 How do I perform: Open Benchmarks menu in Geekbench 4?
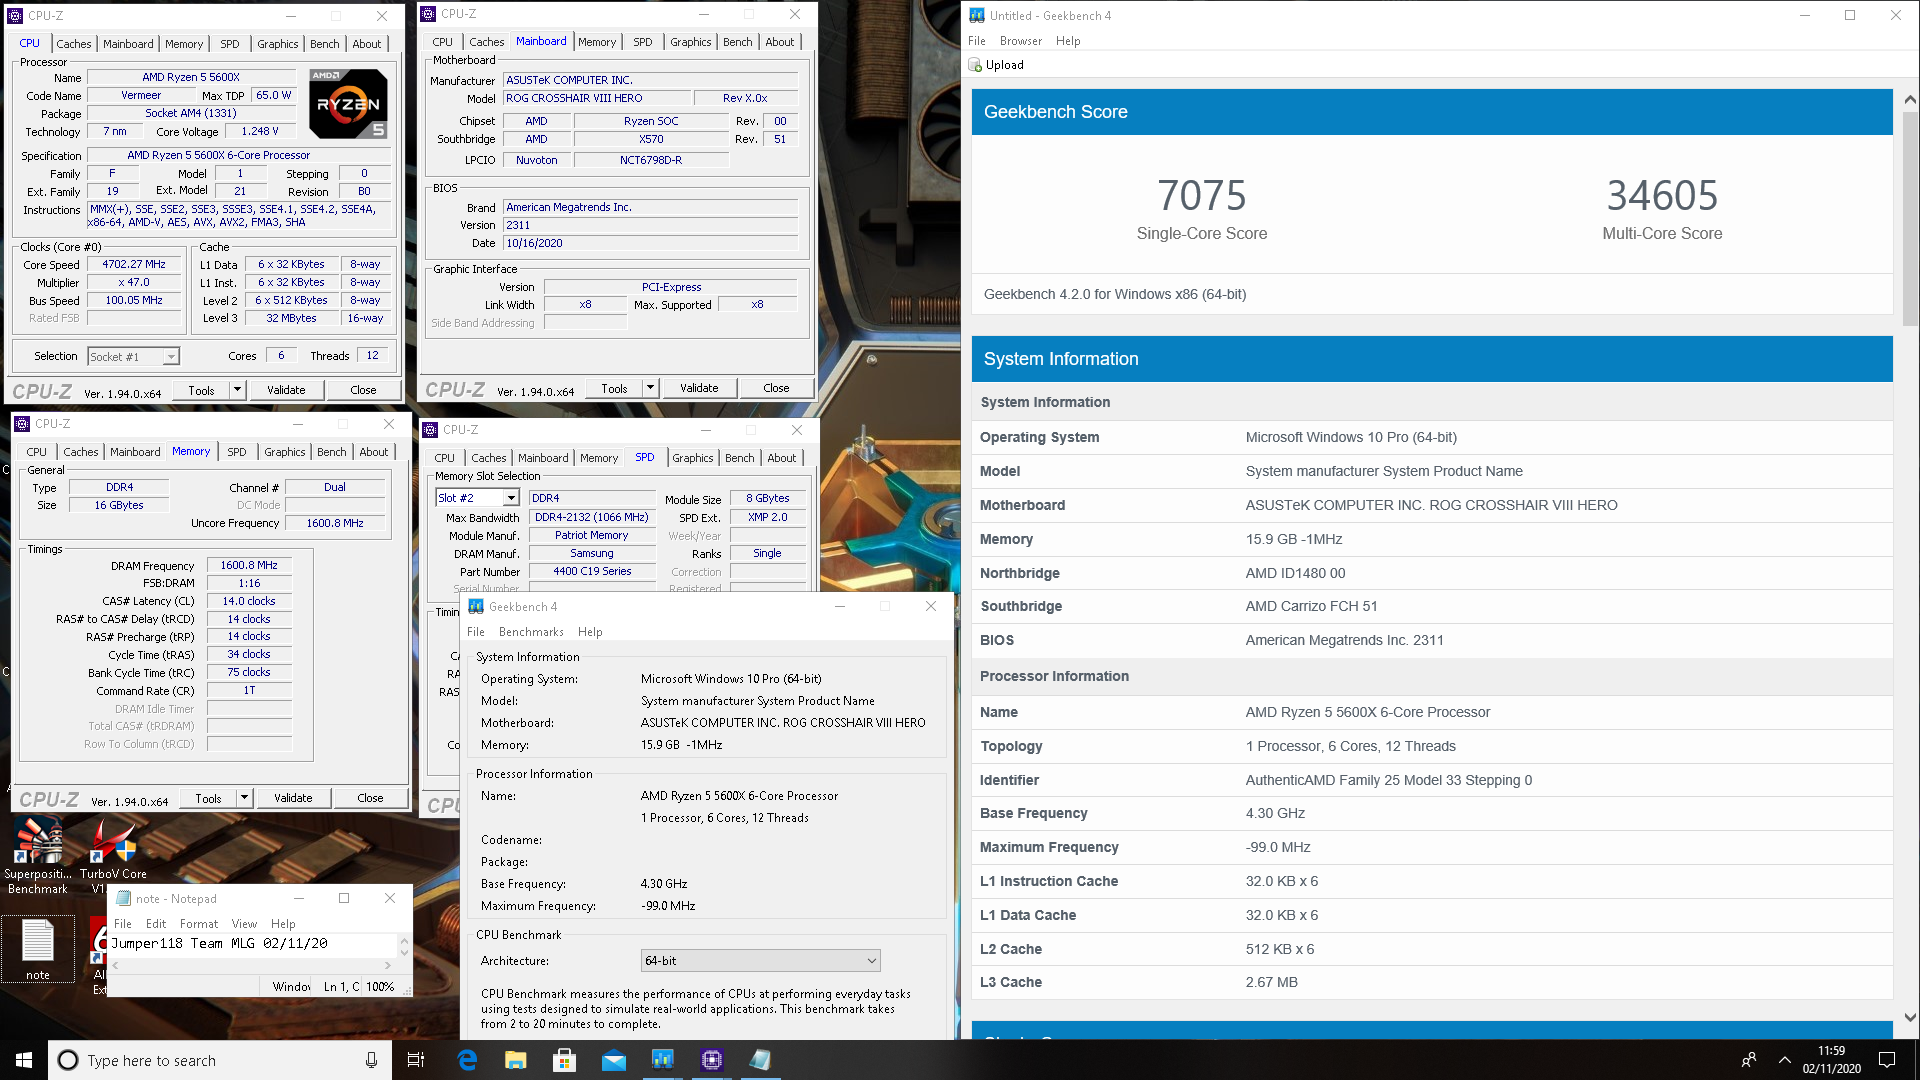click(x=531, y=630)
